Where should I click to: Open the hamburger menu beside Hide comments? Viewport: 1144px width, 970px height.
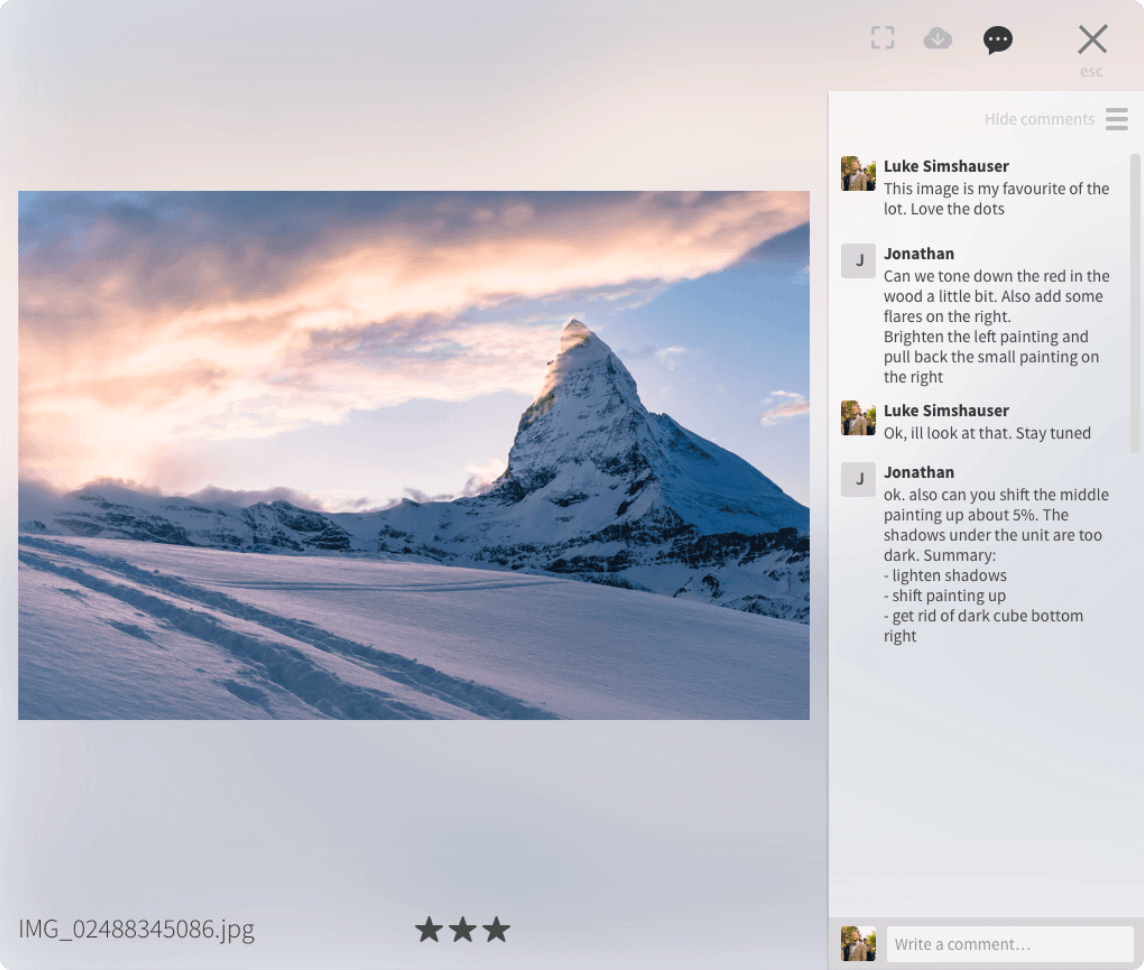1116,120
